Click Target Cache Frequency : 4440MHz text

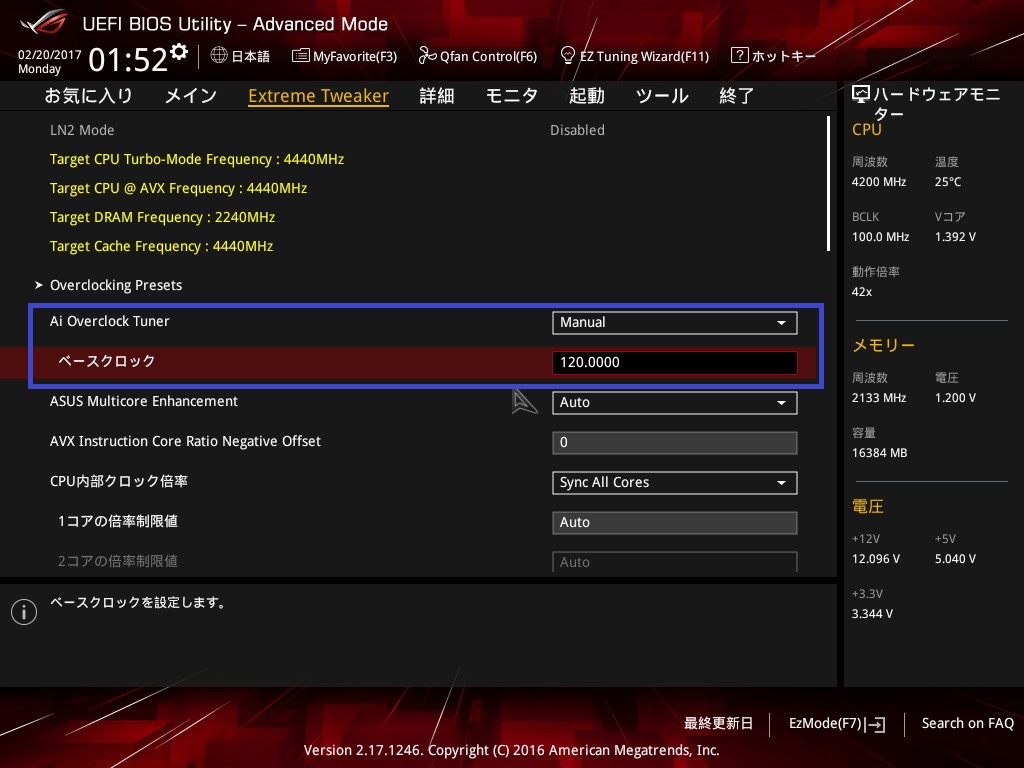[161, 246]
